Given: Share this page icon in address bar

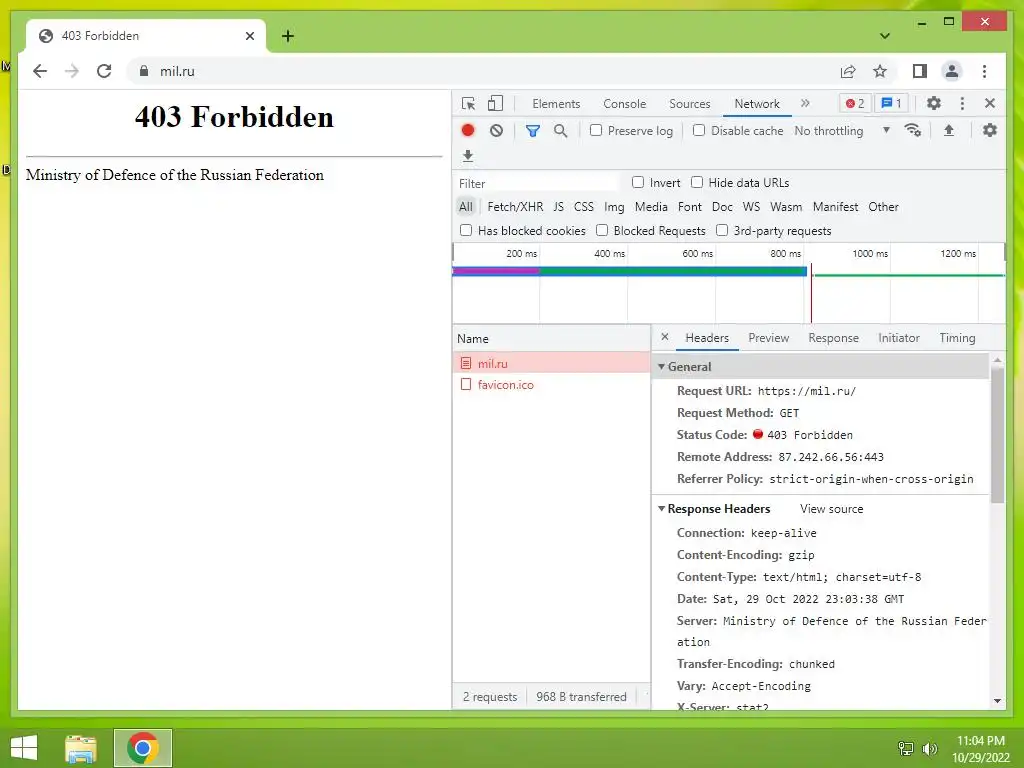Looking at the screenshot, I should pos(848,71).
